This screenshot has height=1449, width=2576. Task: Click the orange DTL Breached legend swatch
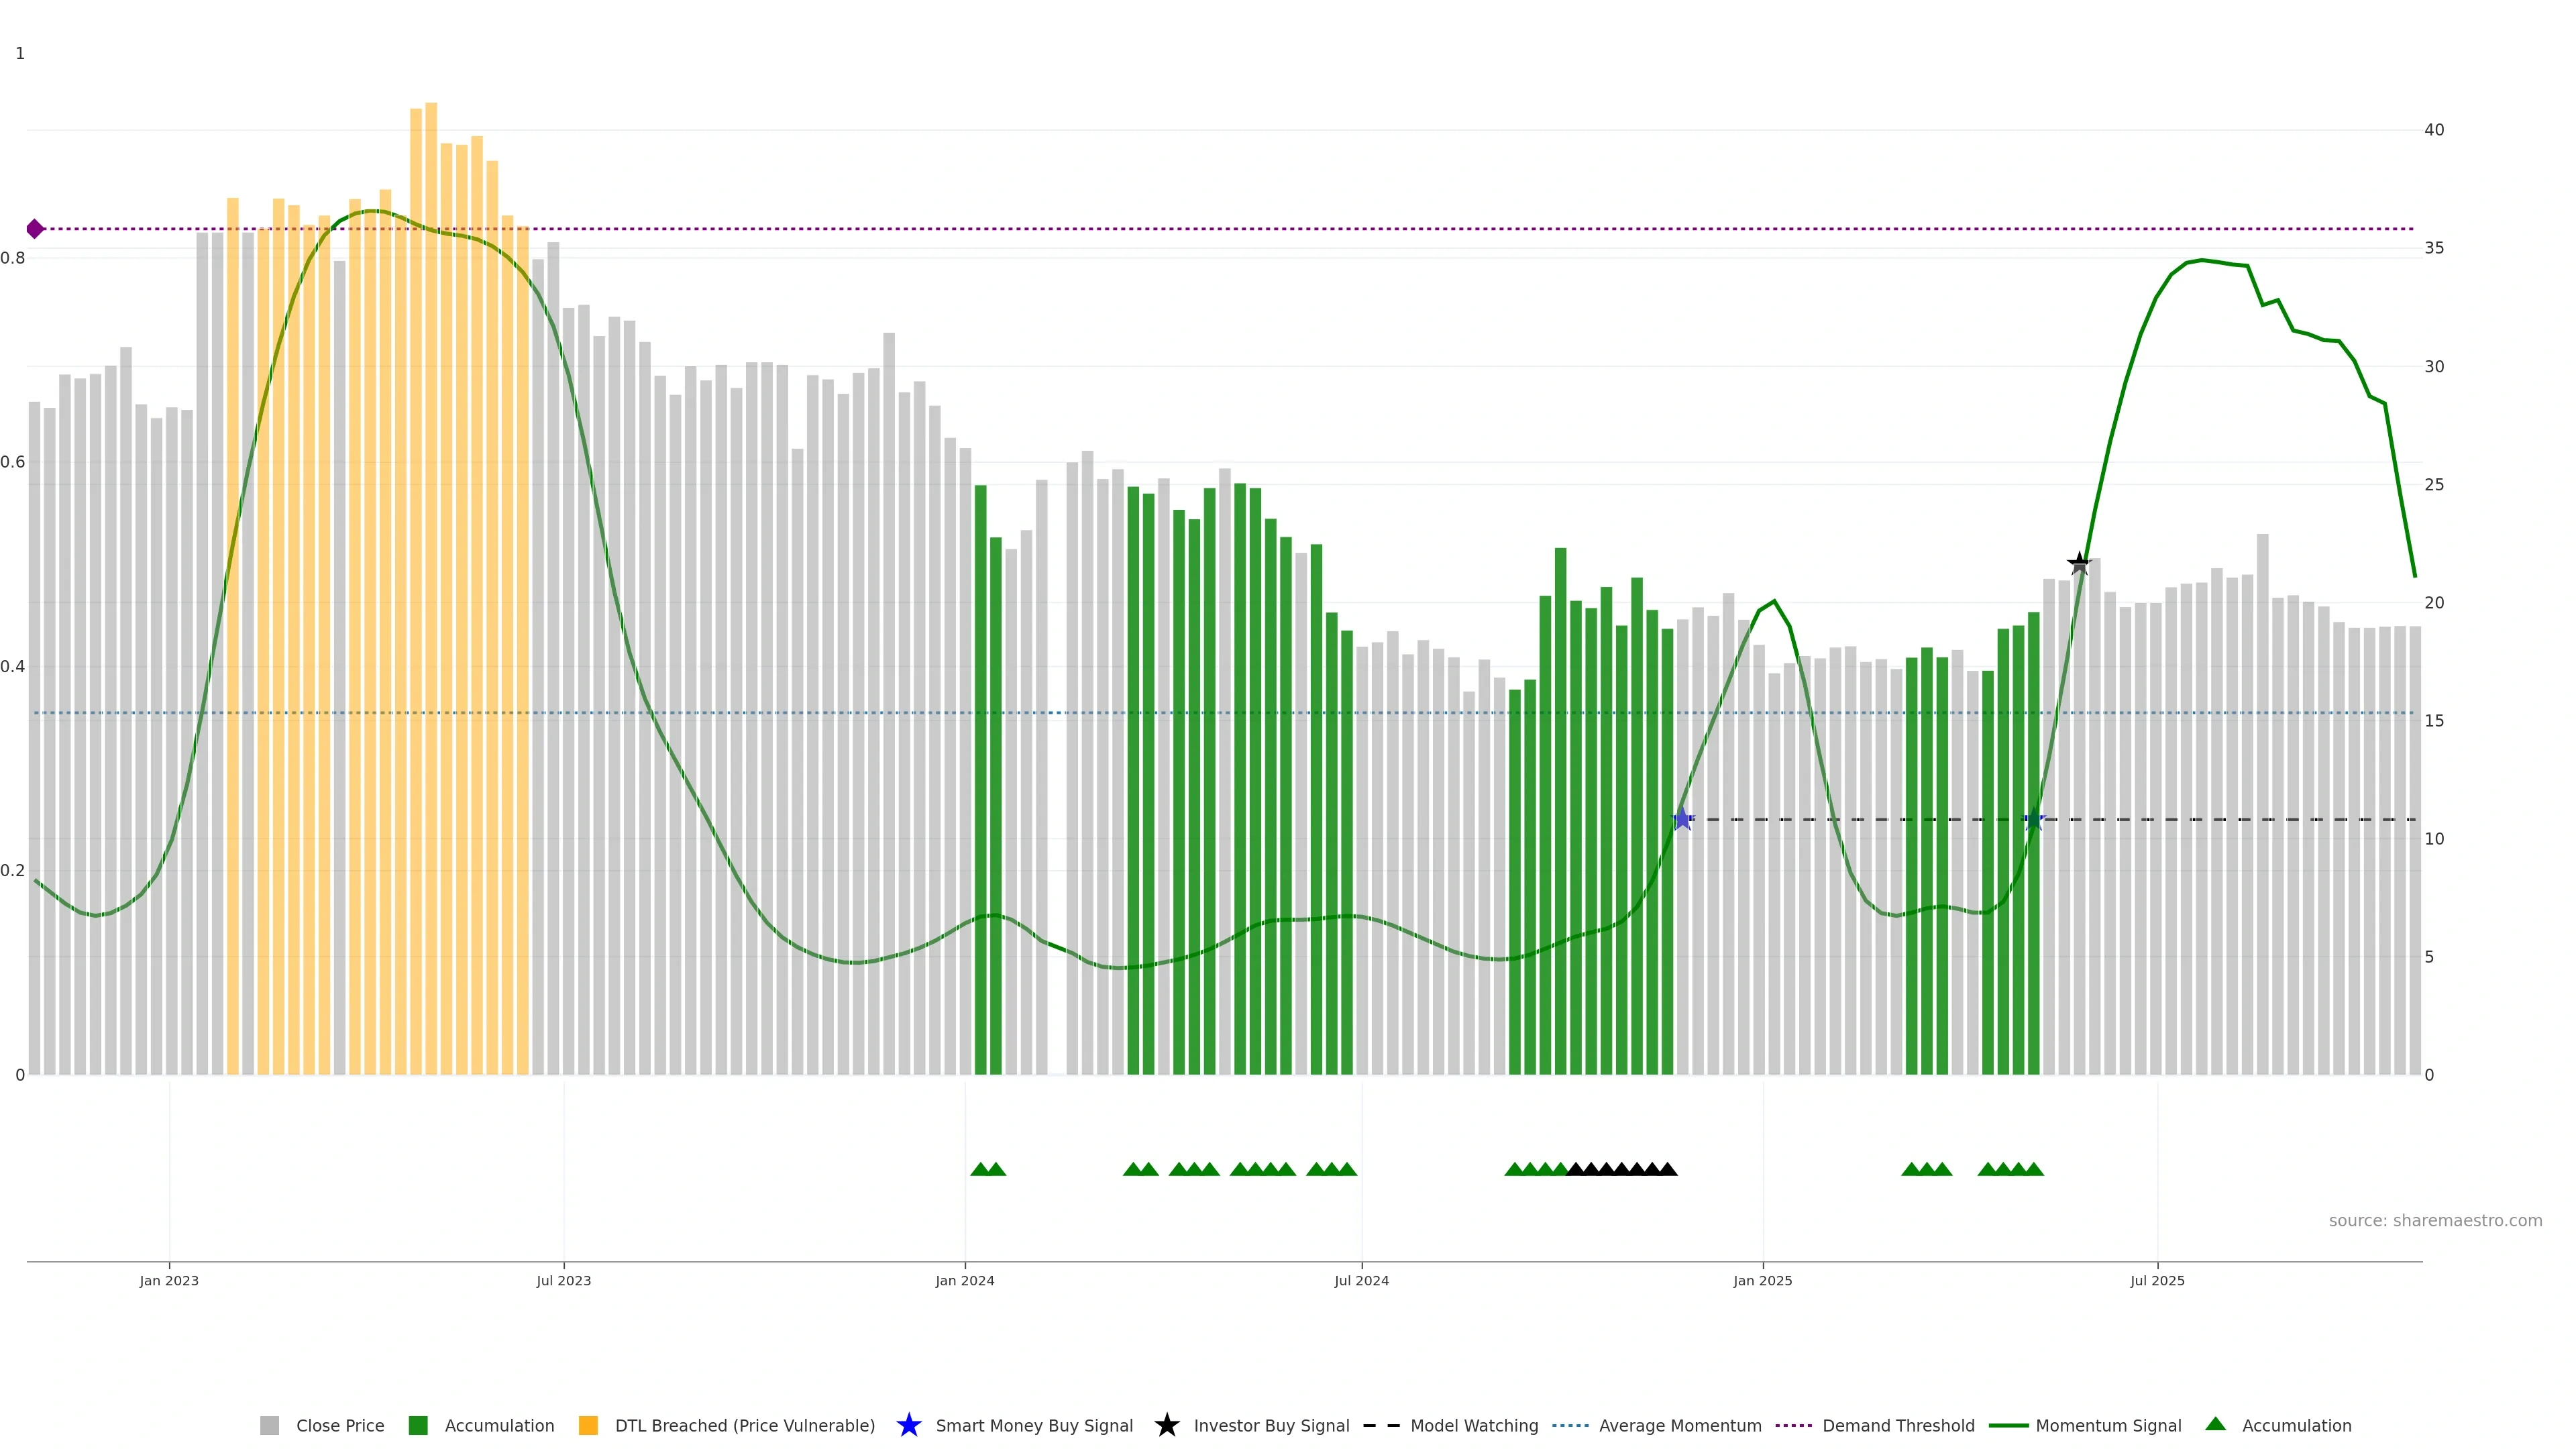tap(588, 1425)
